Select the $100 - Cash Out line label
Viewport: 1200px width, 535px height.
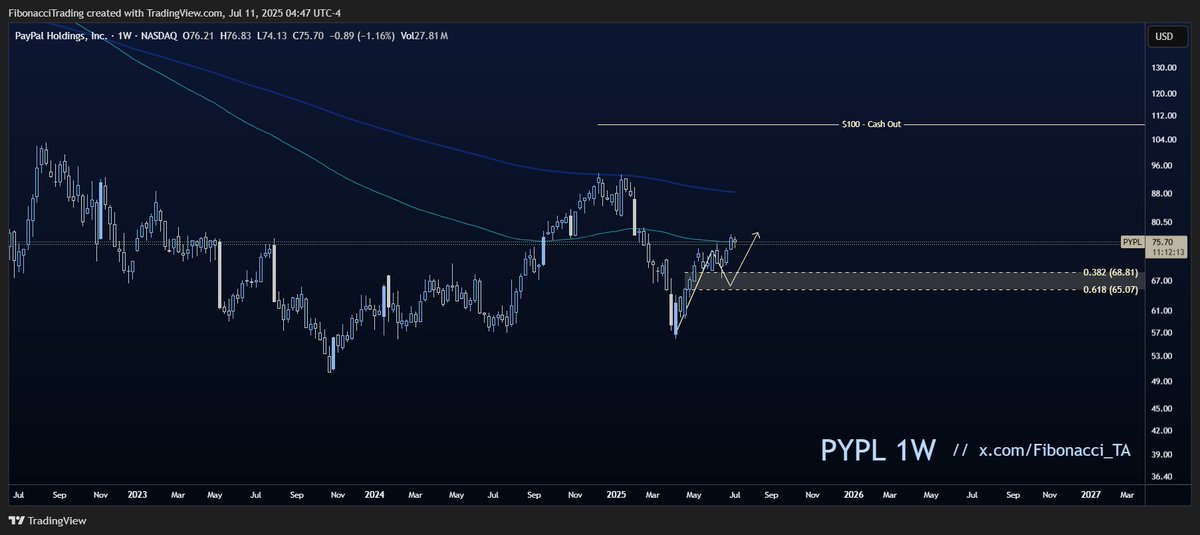pyautogui.click(x=873, y=125)
